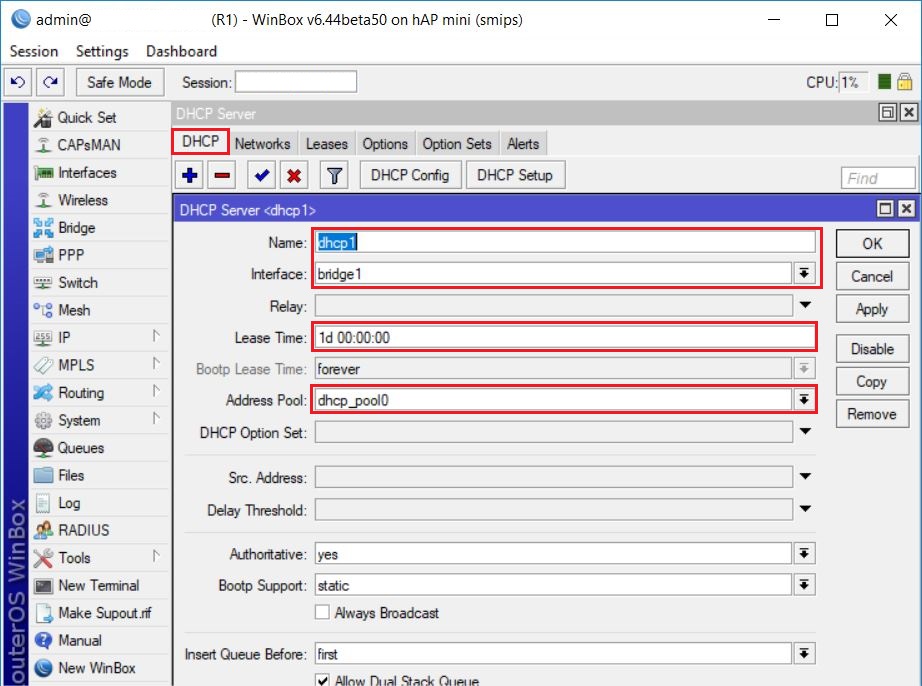Expand the Routing submenu

click(155, 391)
